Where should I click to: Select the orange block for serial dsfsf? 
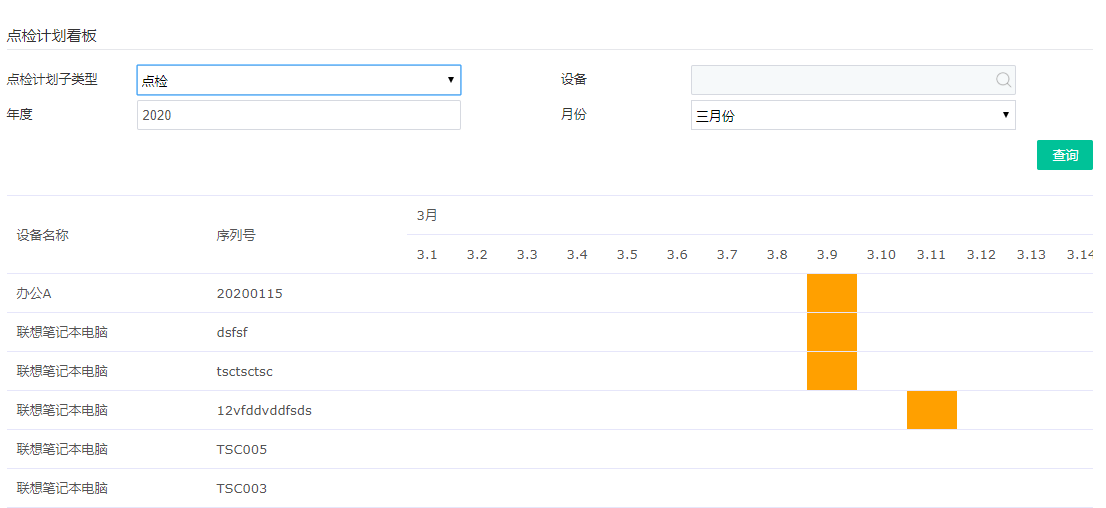(831, 332)
